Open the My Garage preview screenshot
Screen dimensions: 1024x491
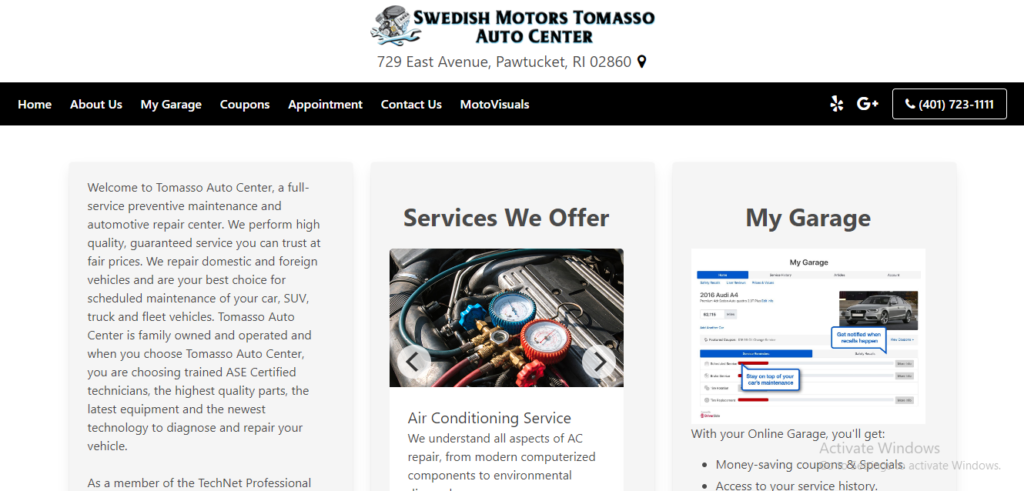808,336
